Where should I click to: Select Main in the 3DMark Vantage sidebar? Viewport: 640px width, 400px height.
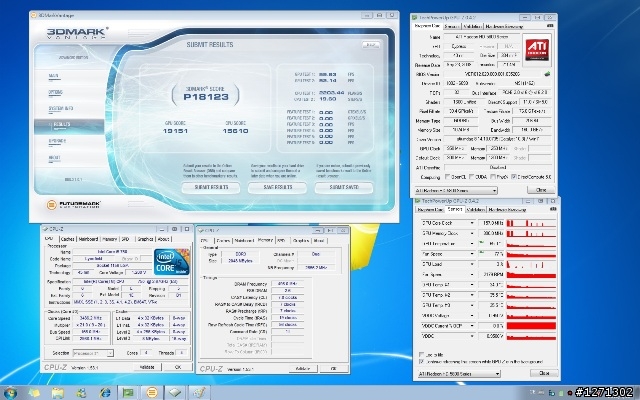53,76
